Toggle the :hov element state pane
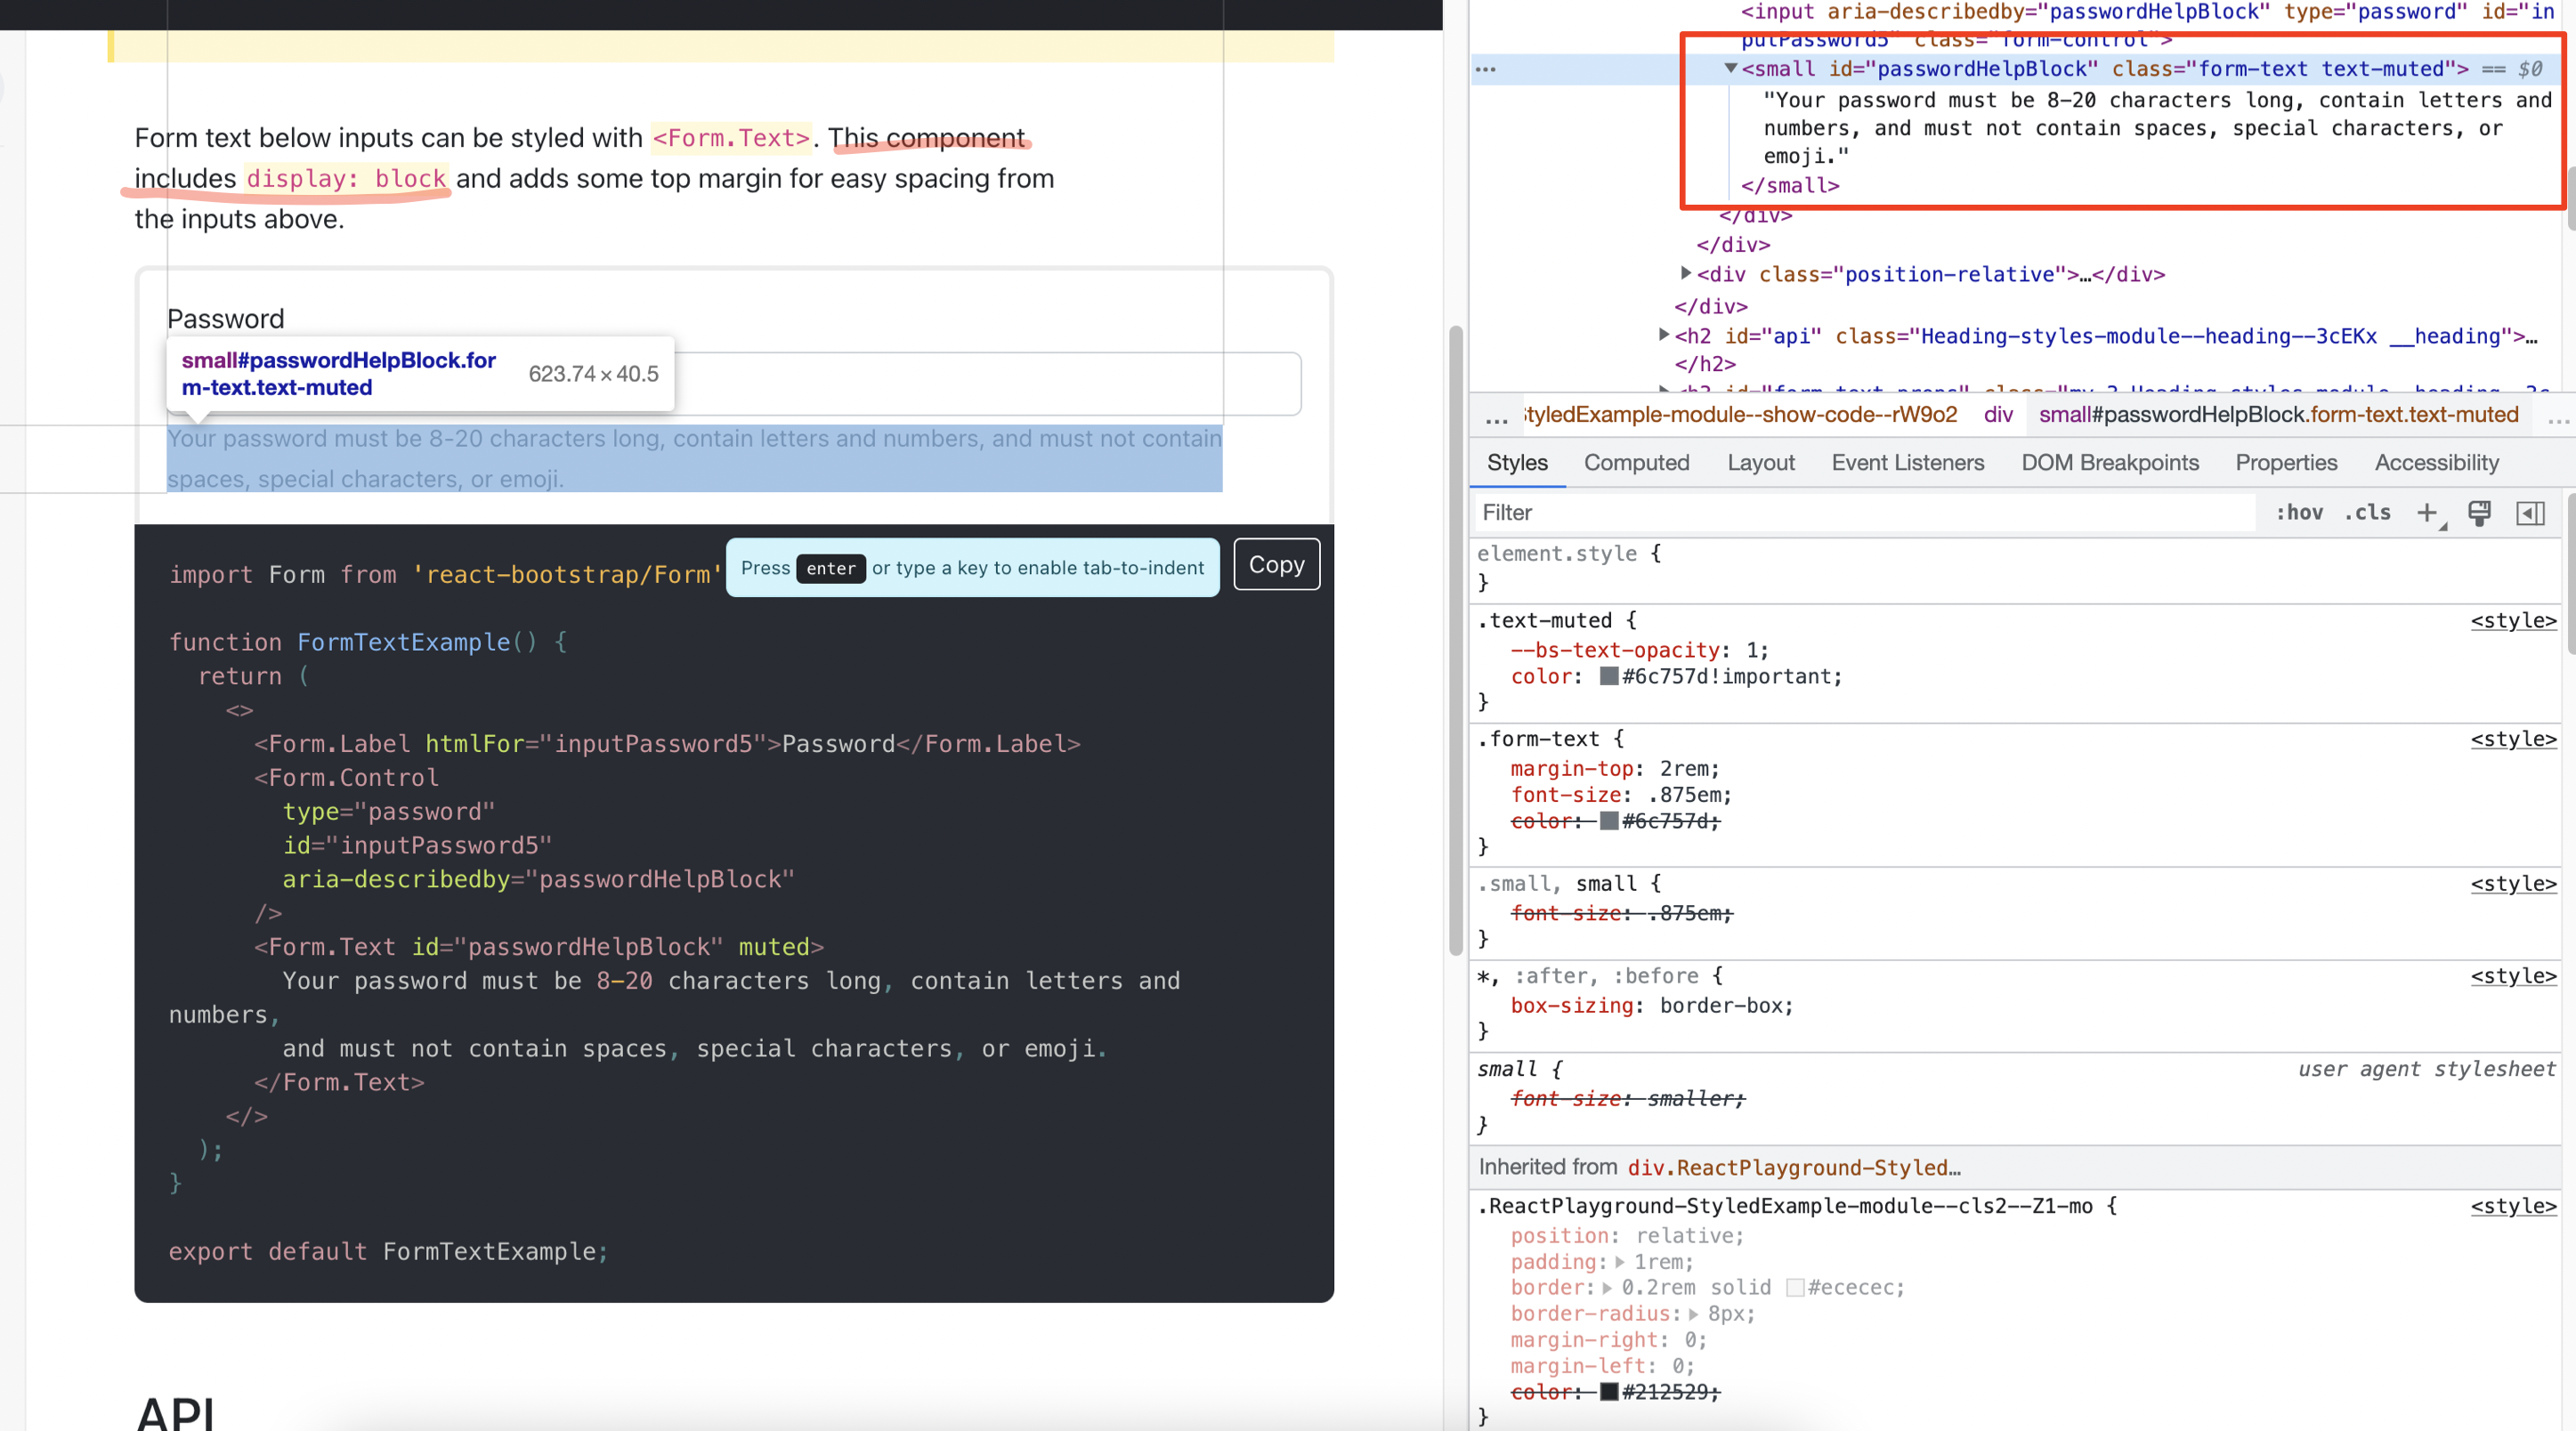 (x=2300, y=512)
